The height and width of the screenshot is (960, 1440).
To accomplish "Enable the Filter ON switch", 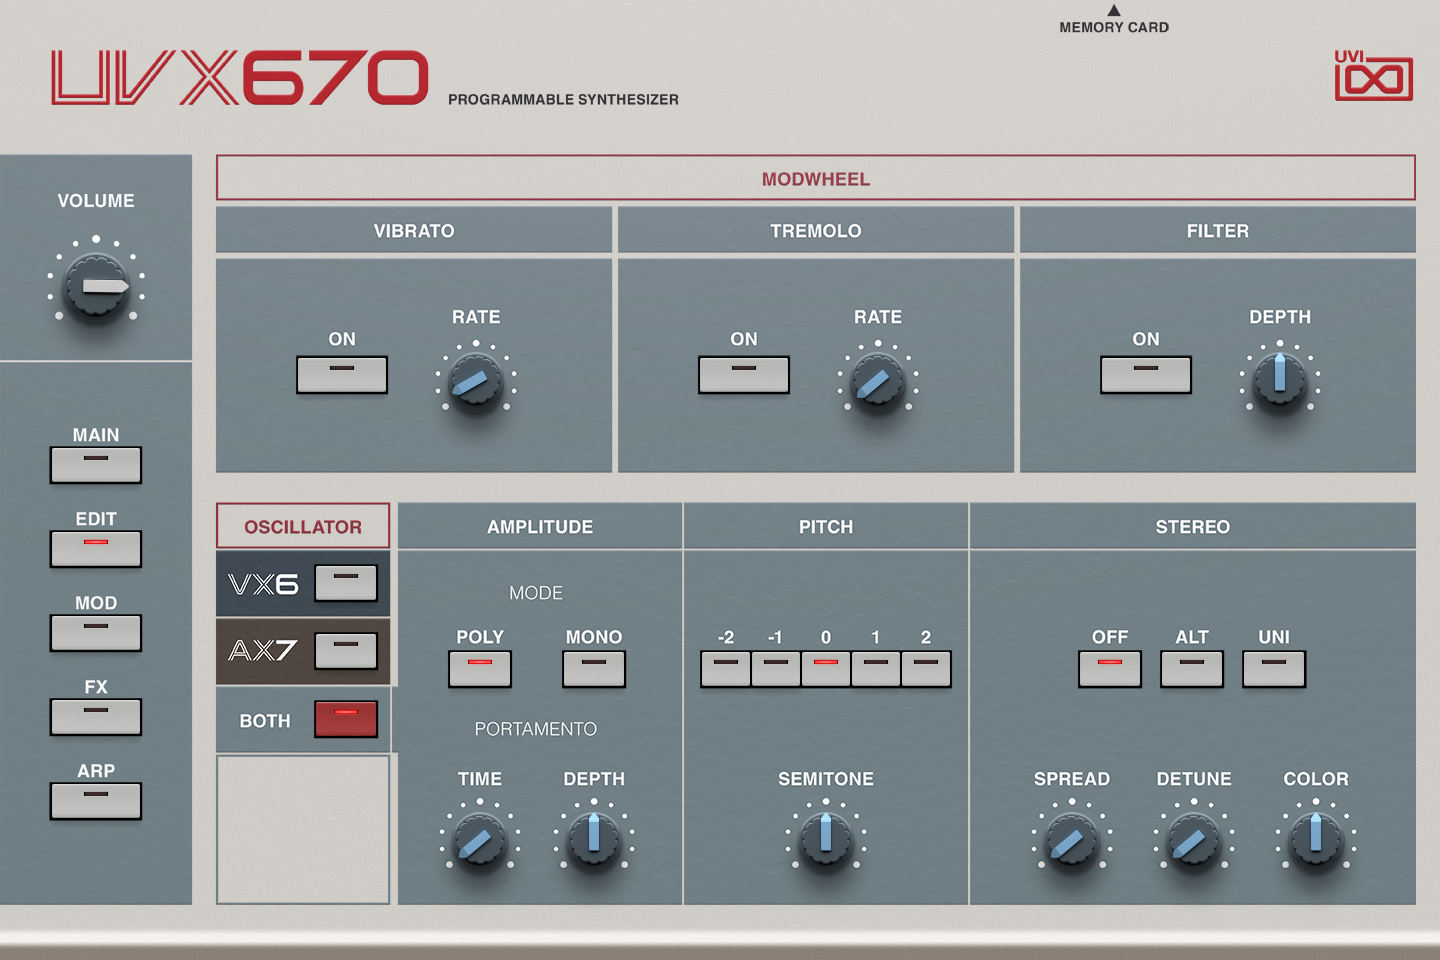I will (x=1146, y=375).
